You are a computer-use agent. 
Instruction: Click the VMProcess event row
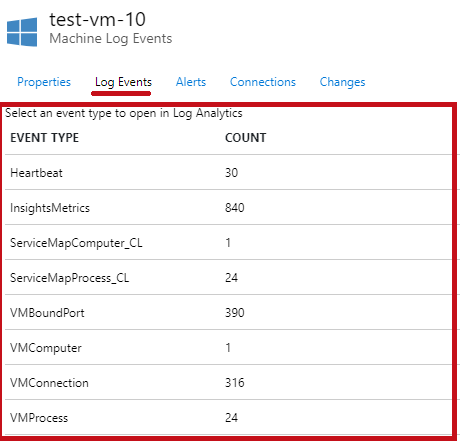click(228, 417)
